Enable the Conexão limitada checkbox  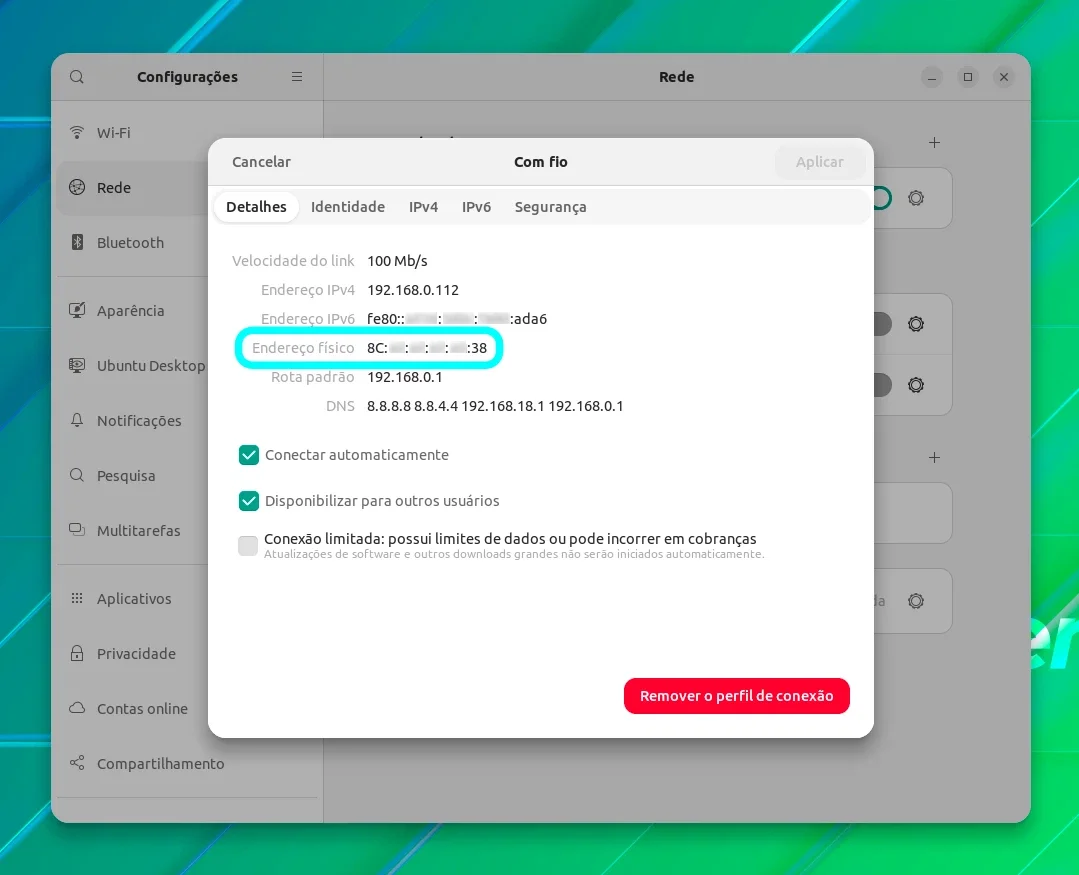[x=248, y=546]
